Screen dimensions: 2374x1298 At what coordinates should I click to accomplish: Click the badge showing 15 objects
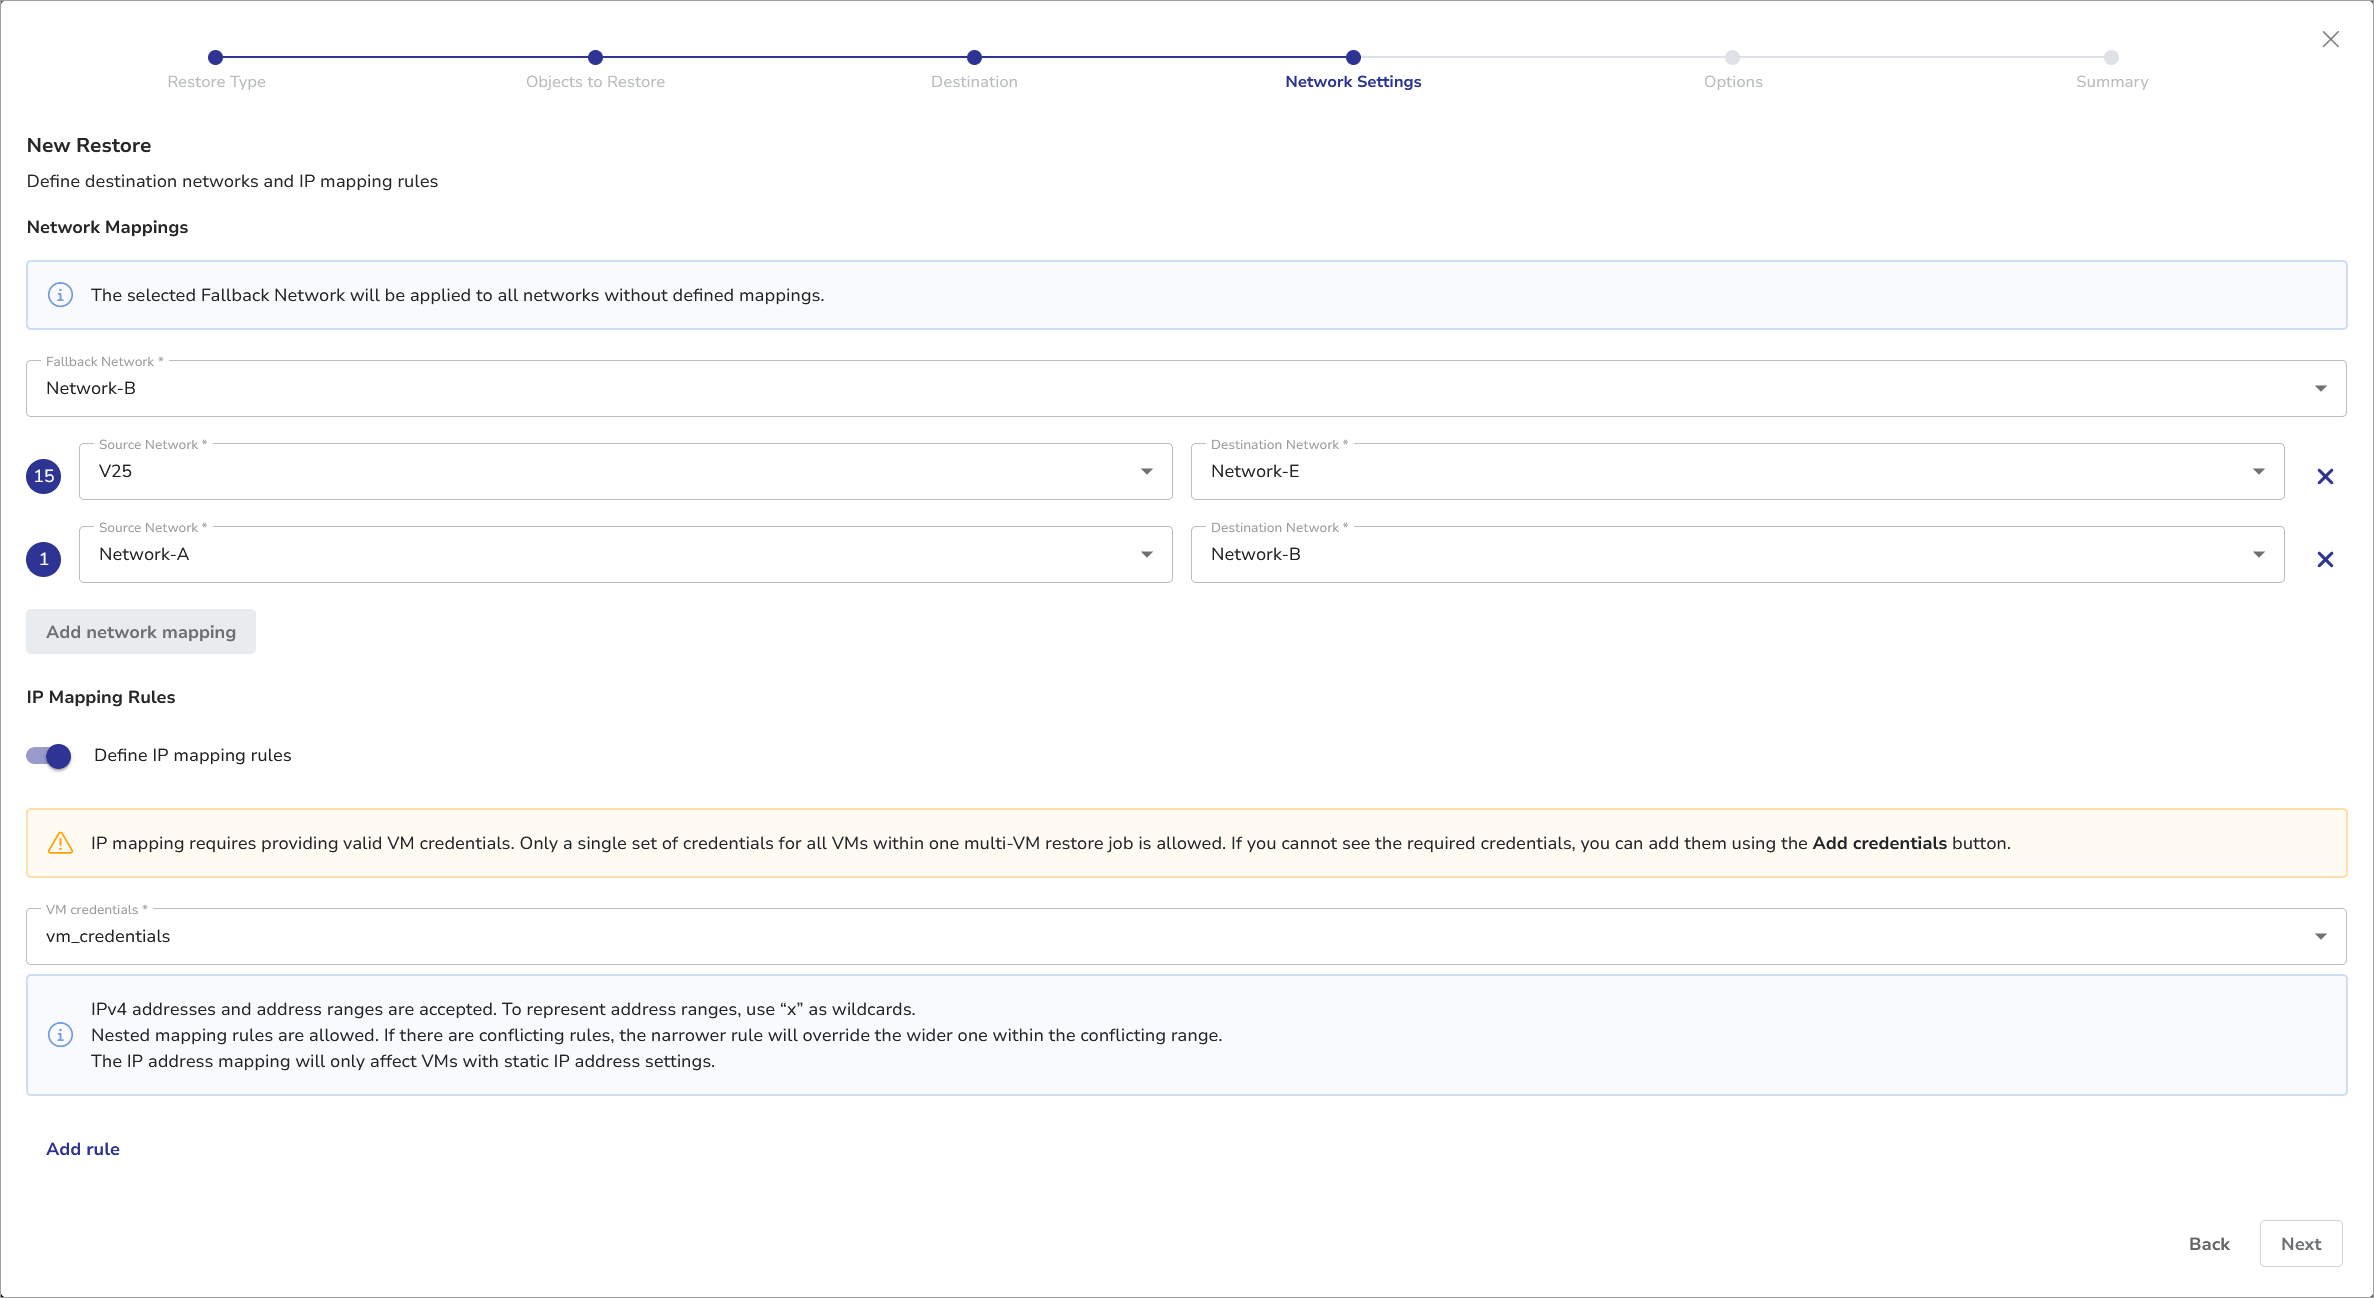(44, 476)
